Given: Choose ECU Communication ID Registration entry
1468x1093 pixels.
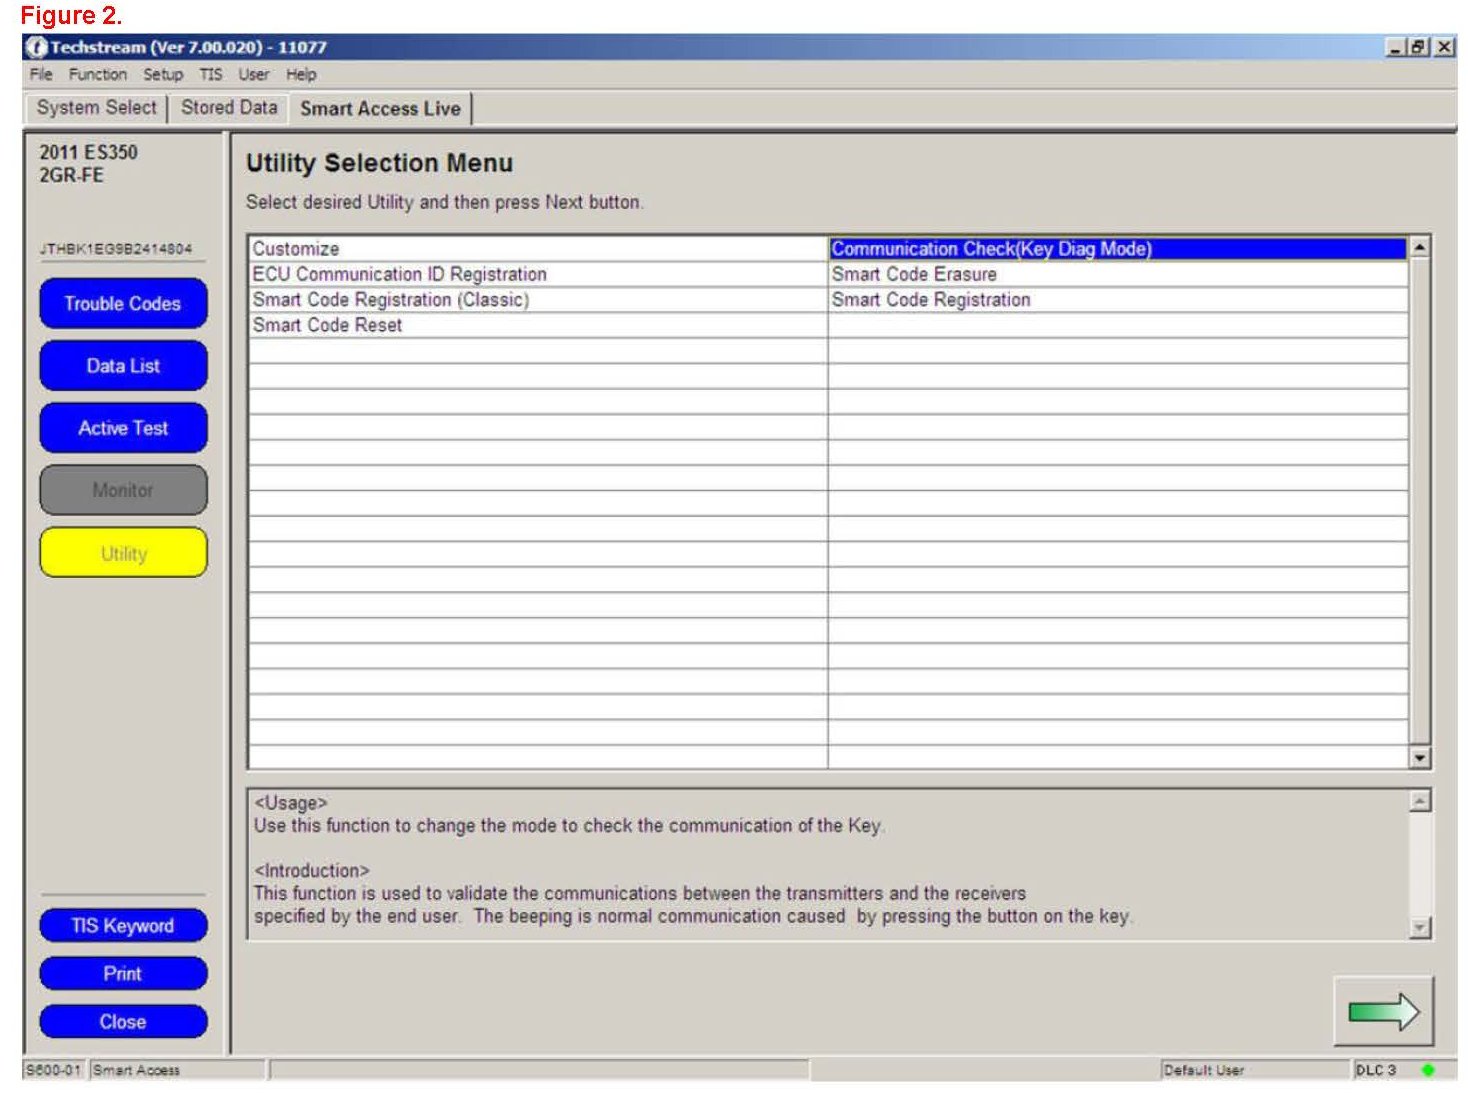Looking at the screenshot, I should tap(400, 274).
